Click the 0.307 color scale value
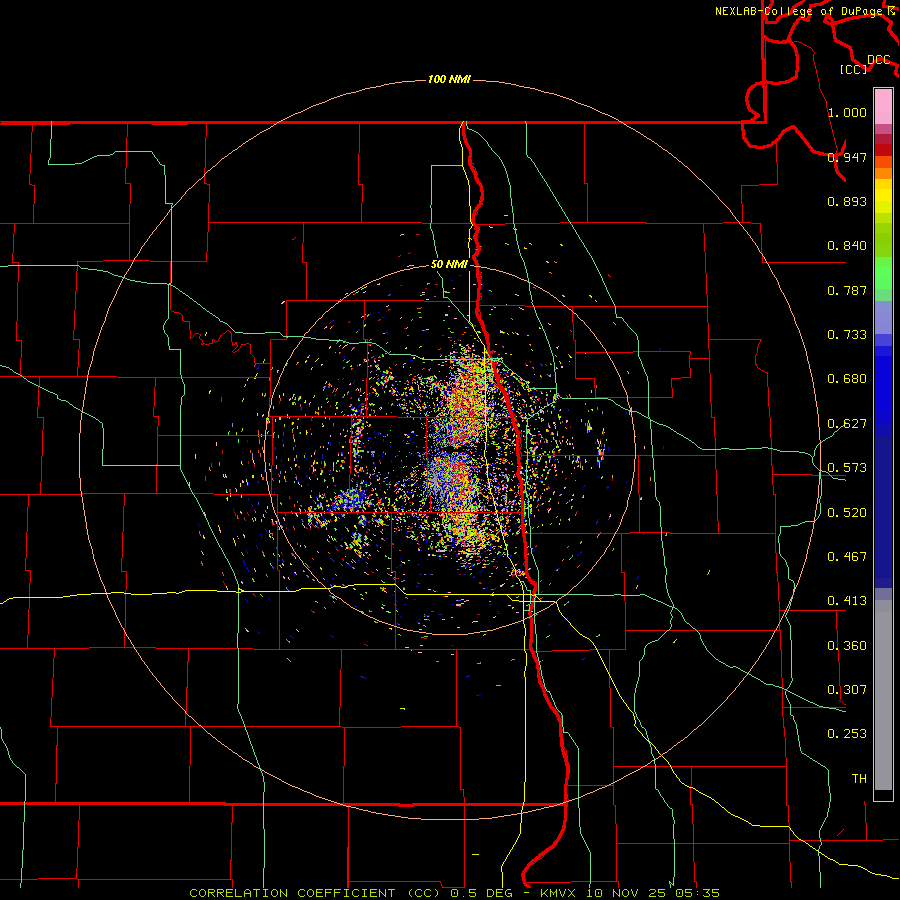The image size is (900, 900). pyautogui.click(x=847, y=690)
